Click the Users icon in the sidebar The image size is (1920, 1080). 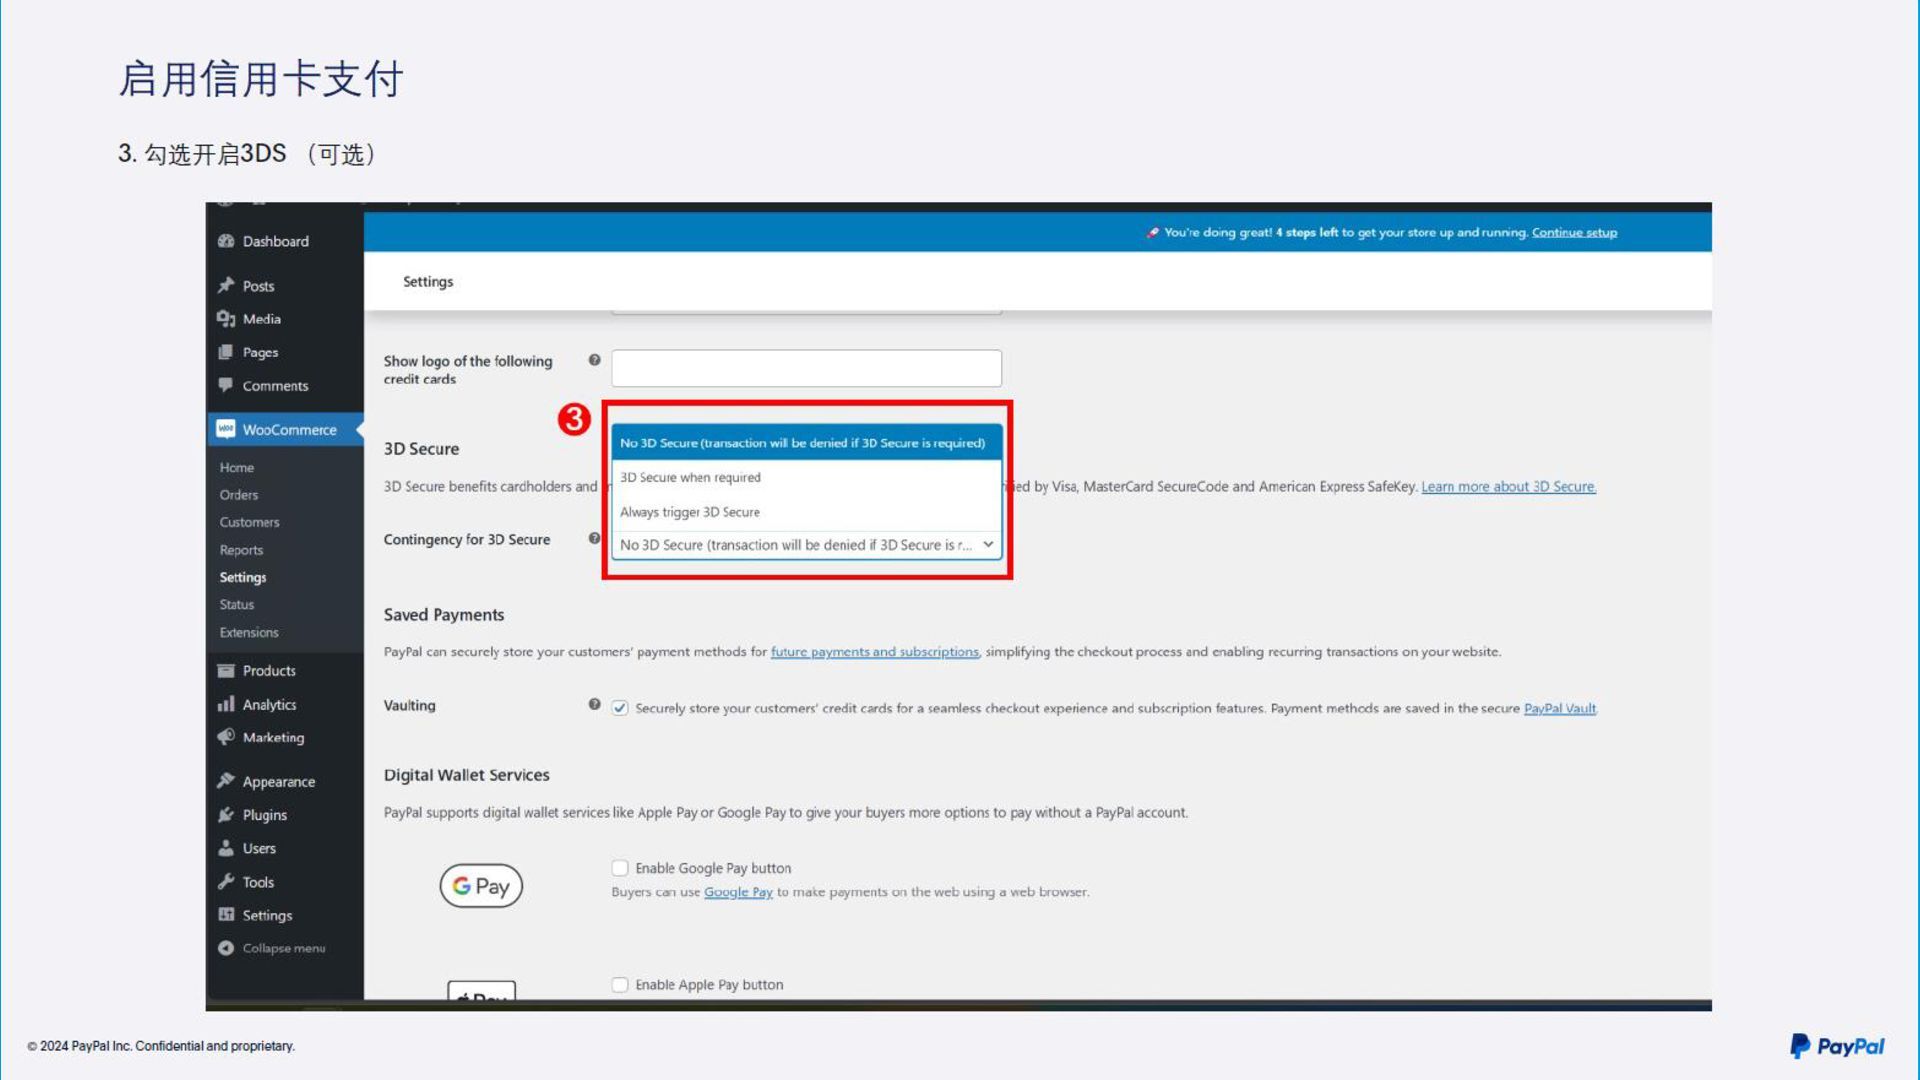click(226, 848)
